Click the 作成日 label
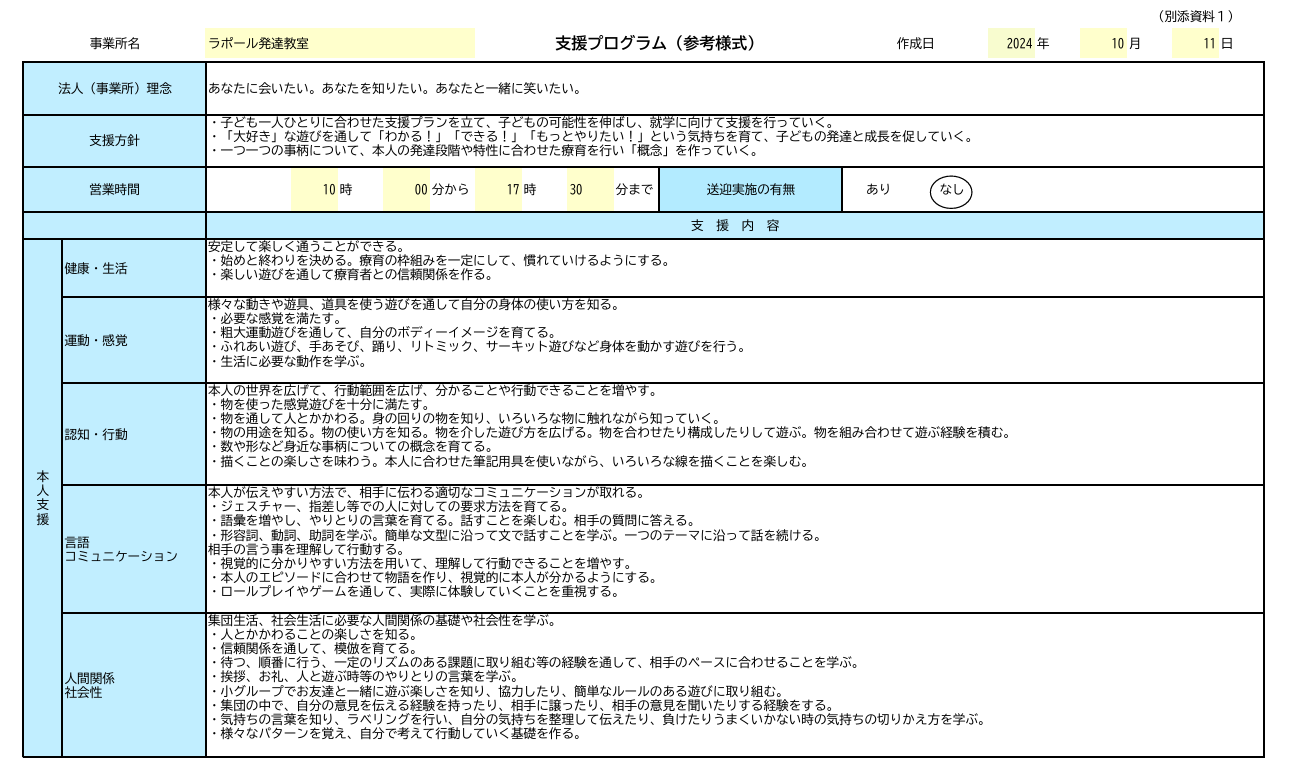This screenshot has width=1294, height=781. [x=916, y=44]
